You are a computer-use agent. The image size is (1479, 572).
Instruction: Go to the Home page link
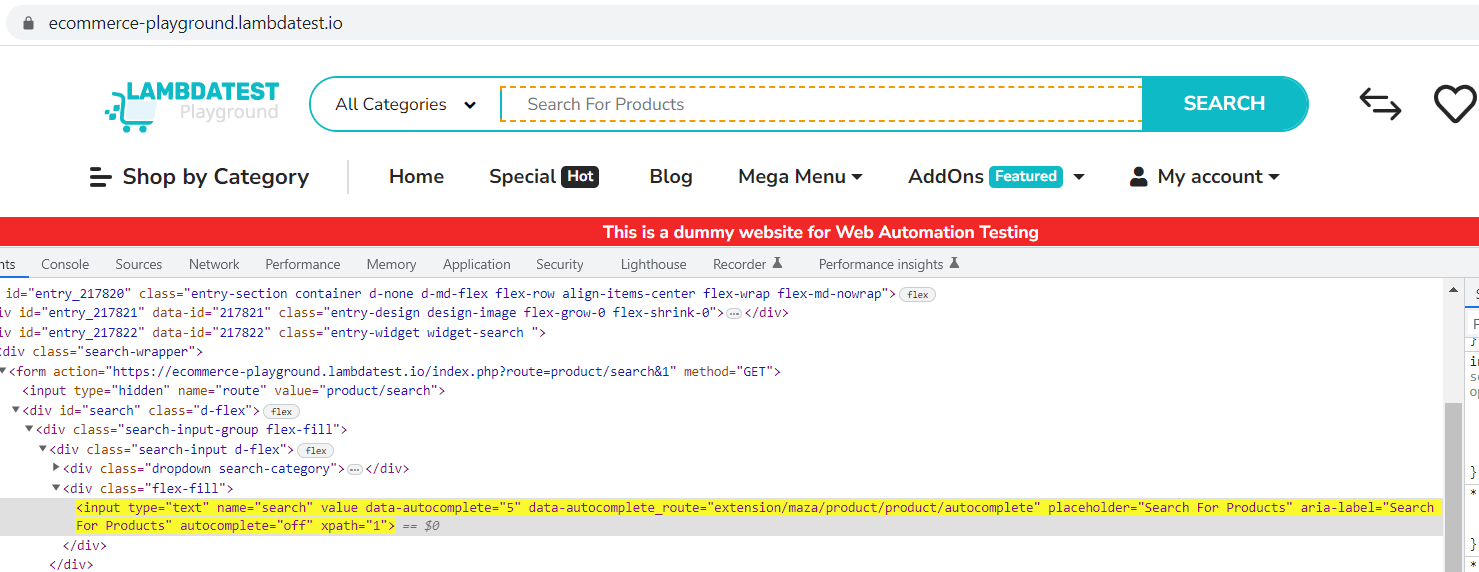click(x=416, y=177)
